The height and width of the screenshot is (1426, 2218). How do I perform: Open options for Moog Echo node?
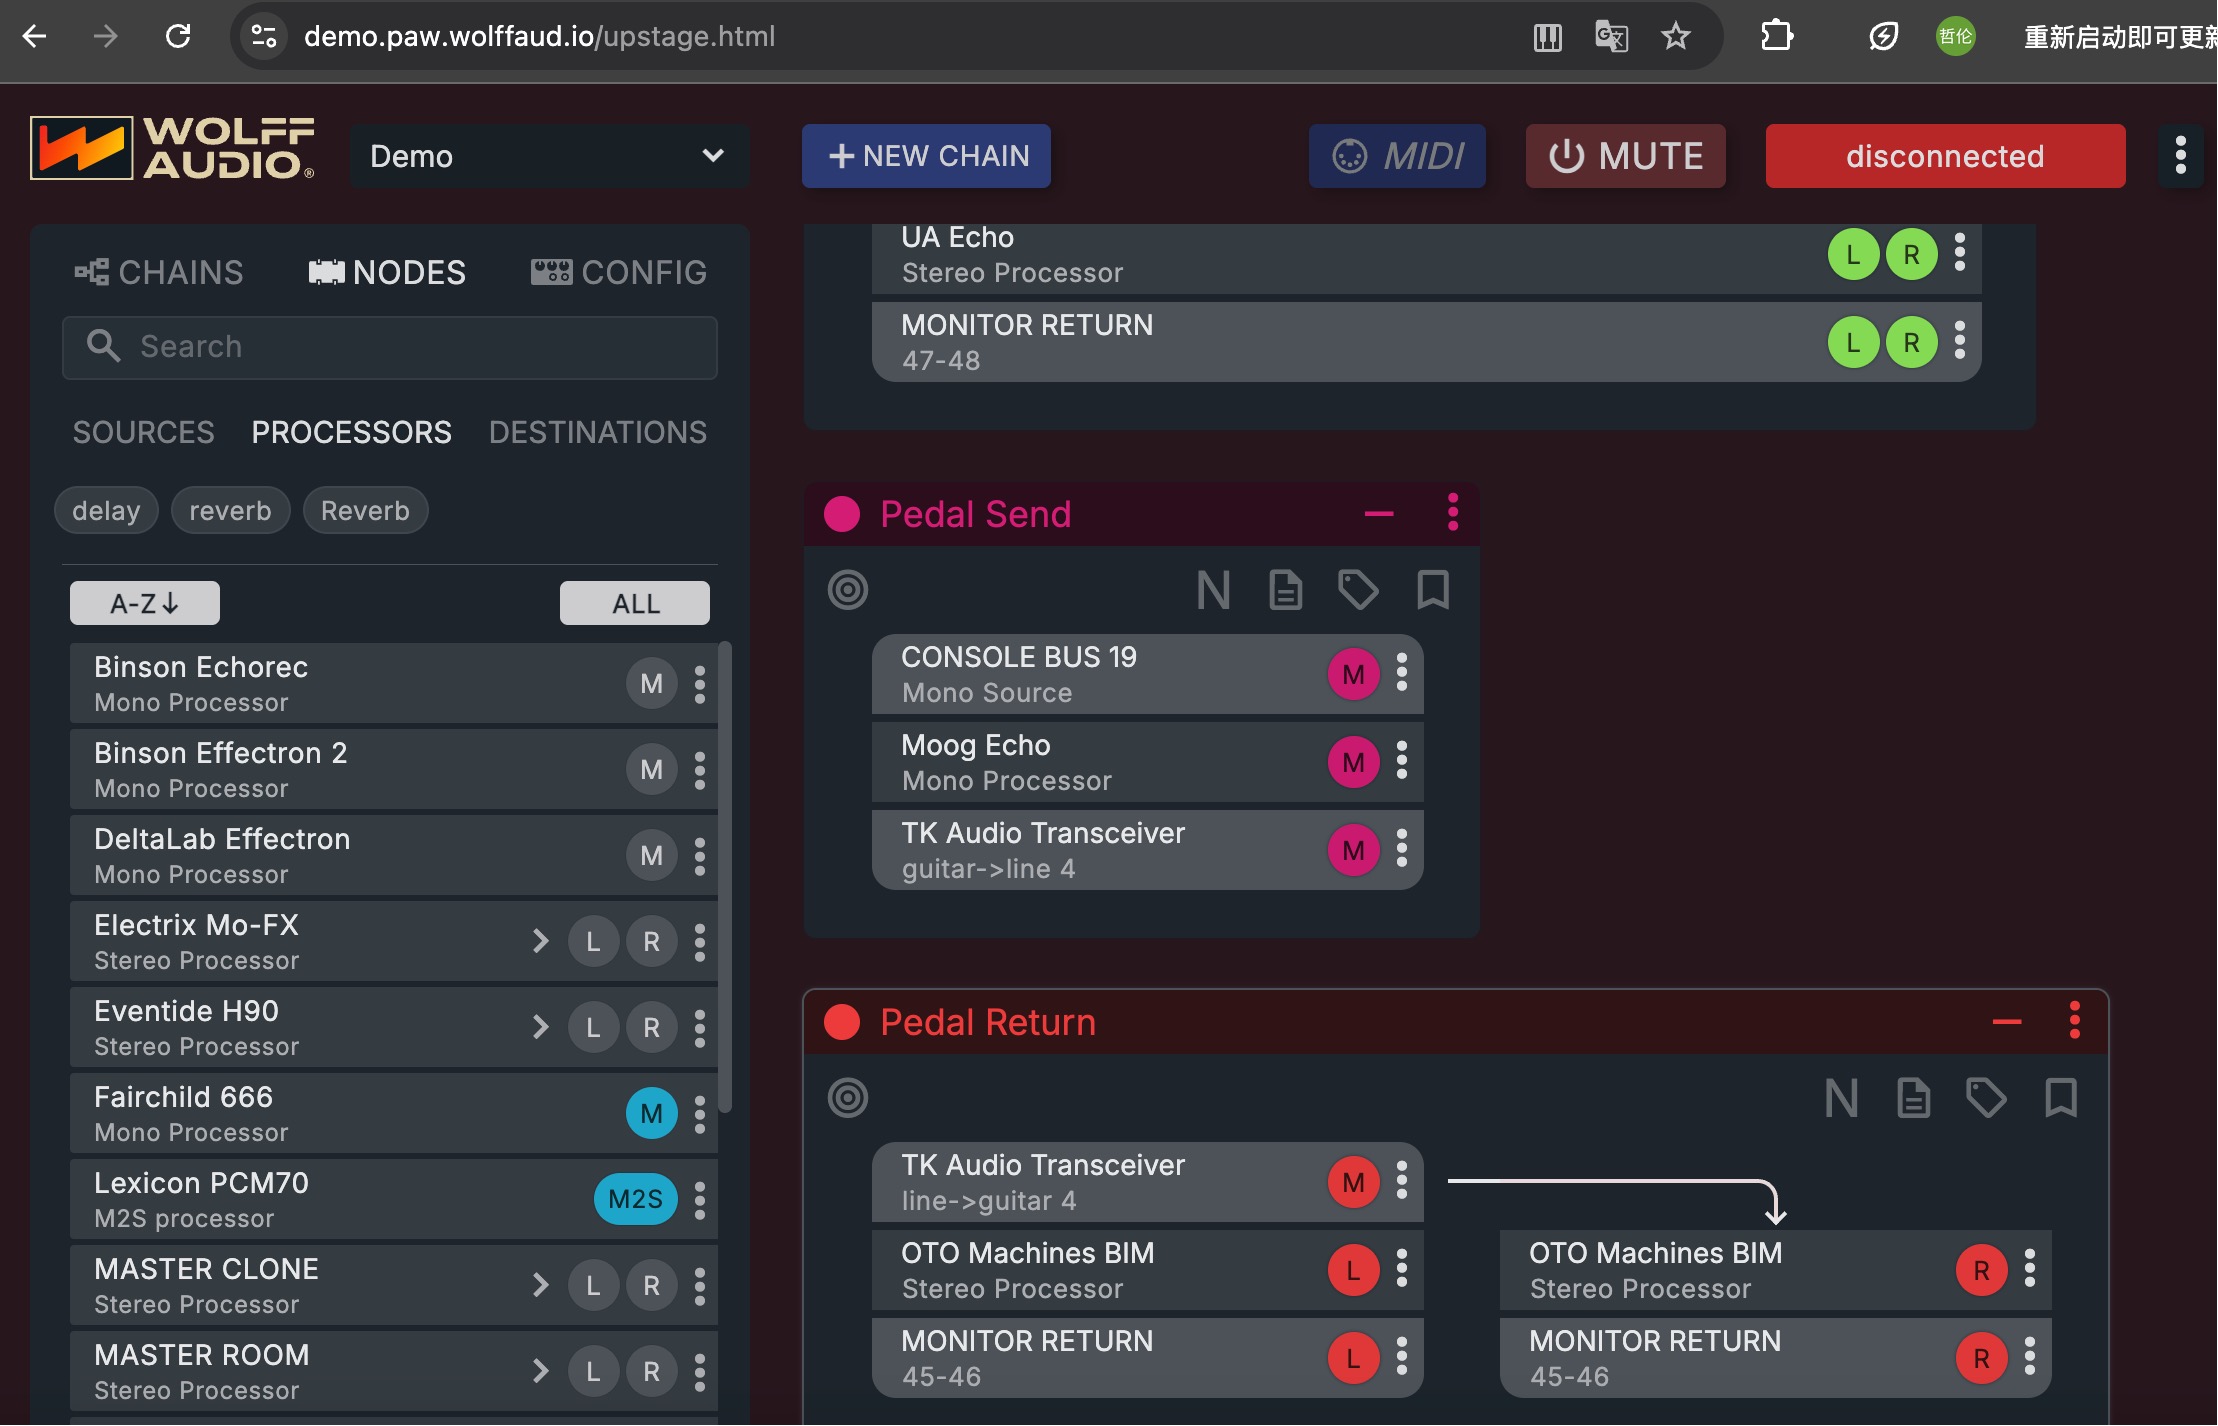click(1401, 761)
